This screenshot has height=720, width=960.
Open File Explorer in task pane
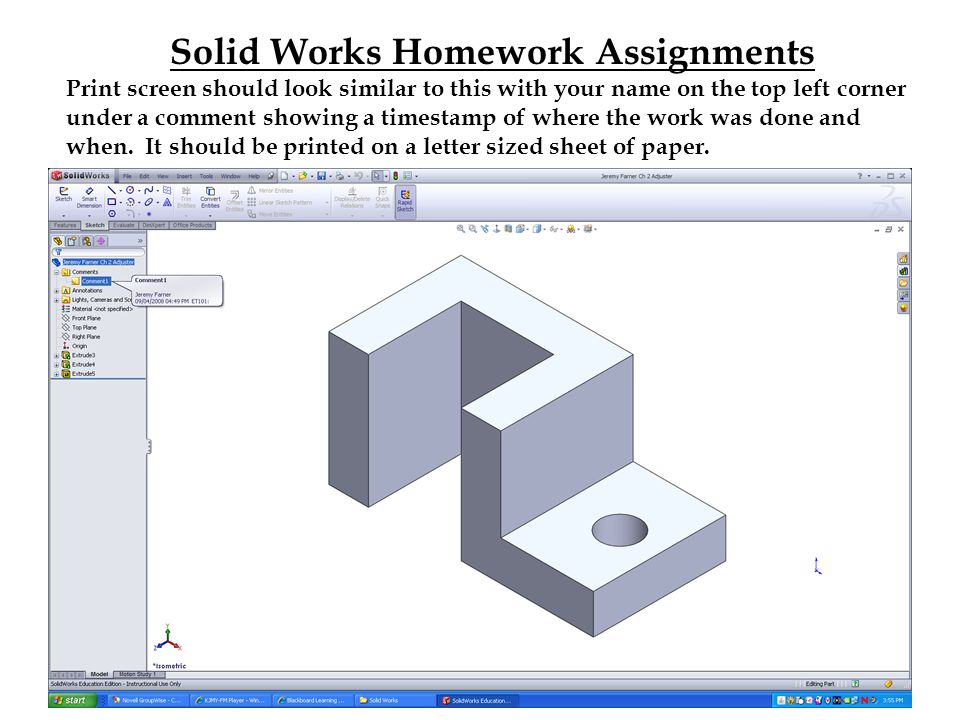pyautogui.click(x=903, y=283)
